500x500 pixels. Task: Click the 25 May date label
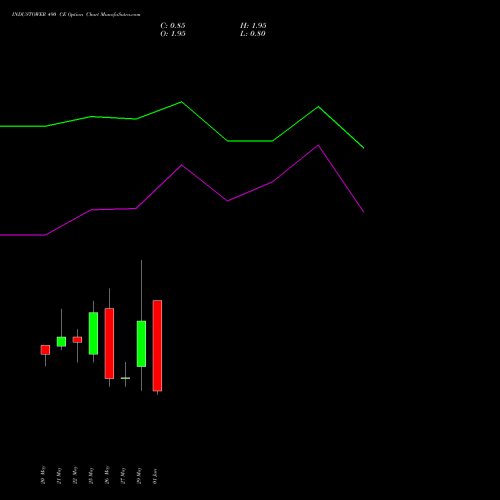click(91, 475)
